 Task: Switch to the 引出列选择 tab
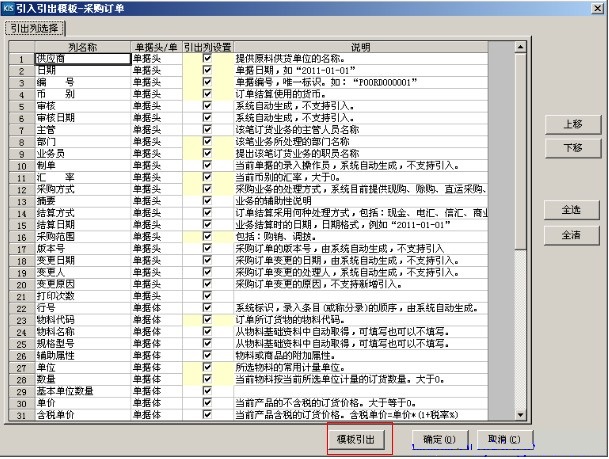click(x=33, y=28)
